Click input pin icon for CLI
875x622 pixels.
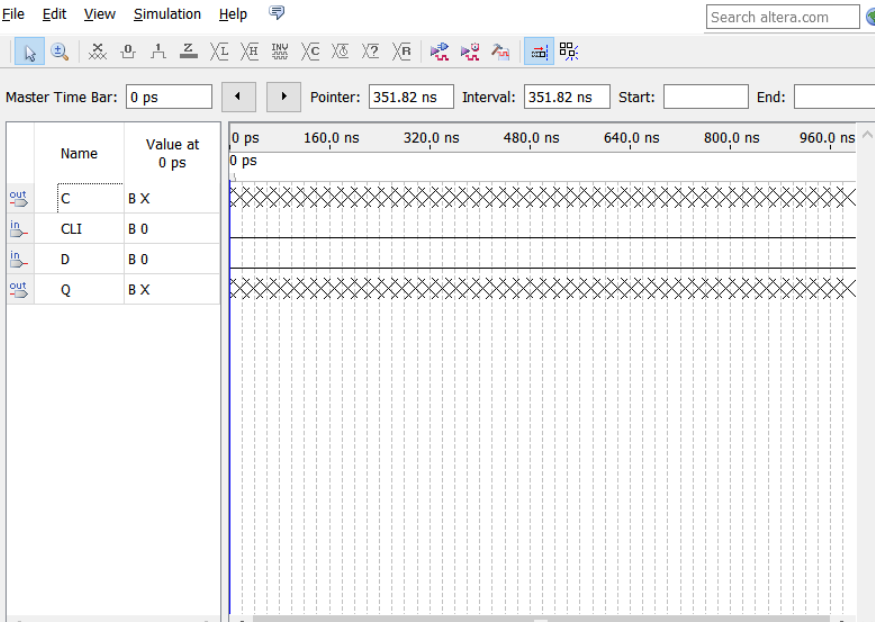(18, 229)
